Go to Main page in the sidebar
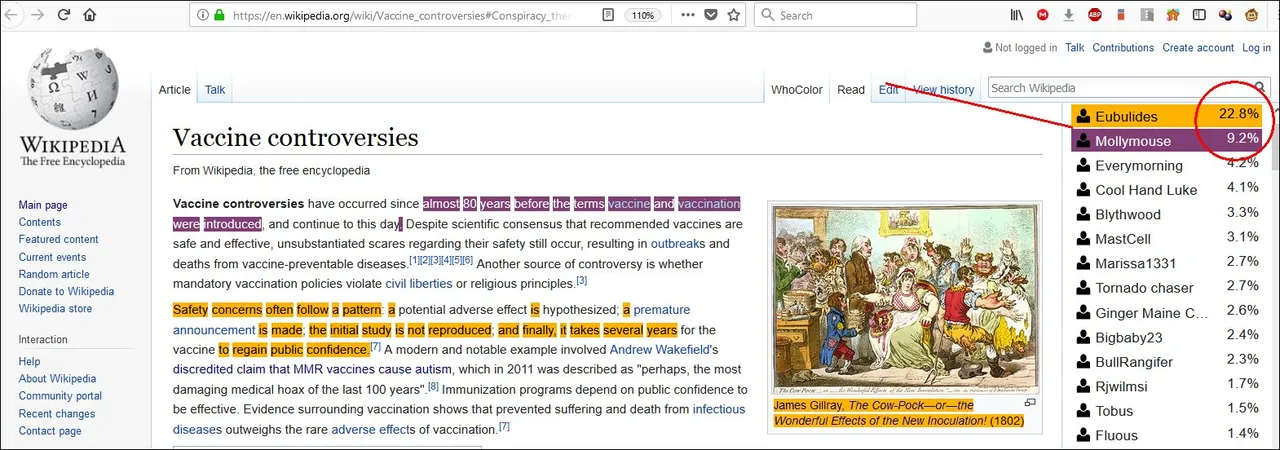The width and height of the screenshot is (1280, 450). click(x=43, y=205)
